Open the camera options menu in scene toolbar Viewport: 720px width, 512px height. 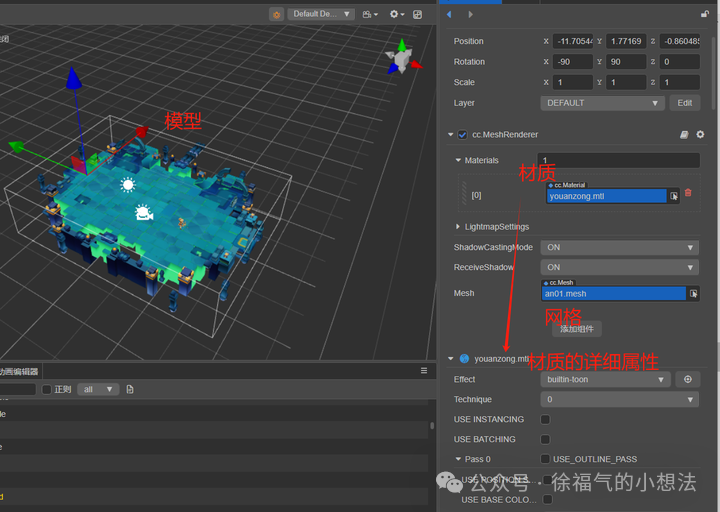click(x=370, y=14)
